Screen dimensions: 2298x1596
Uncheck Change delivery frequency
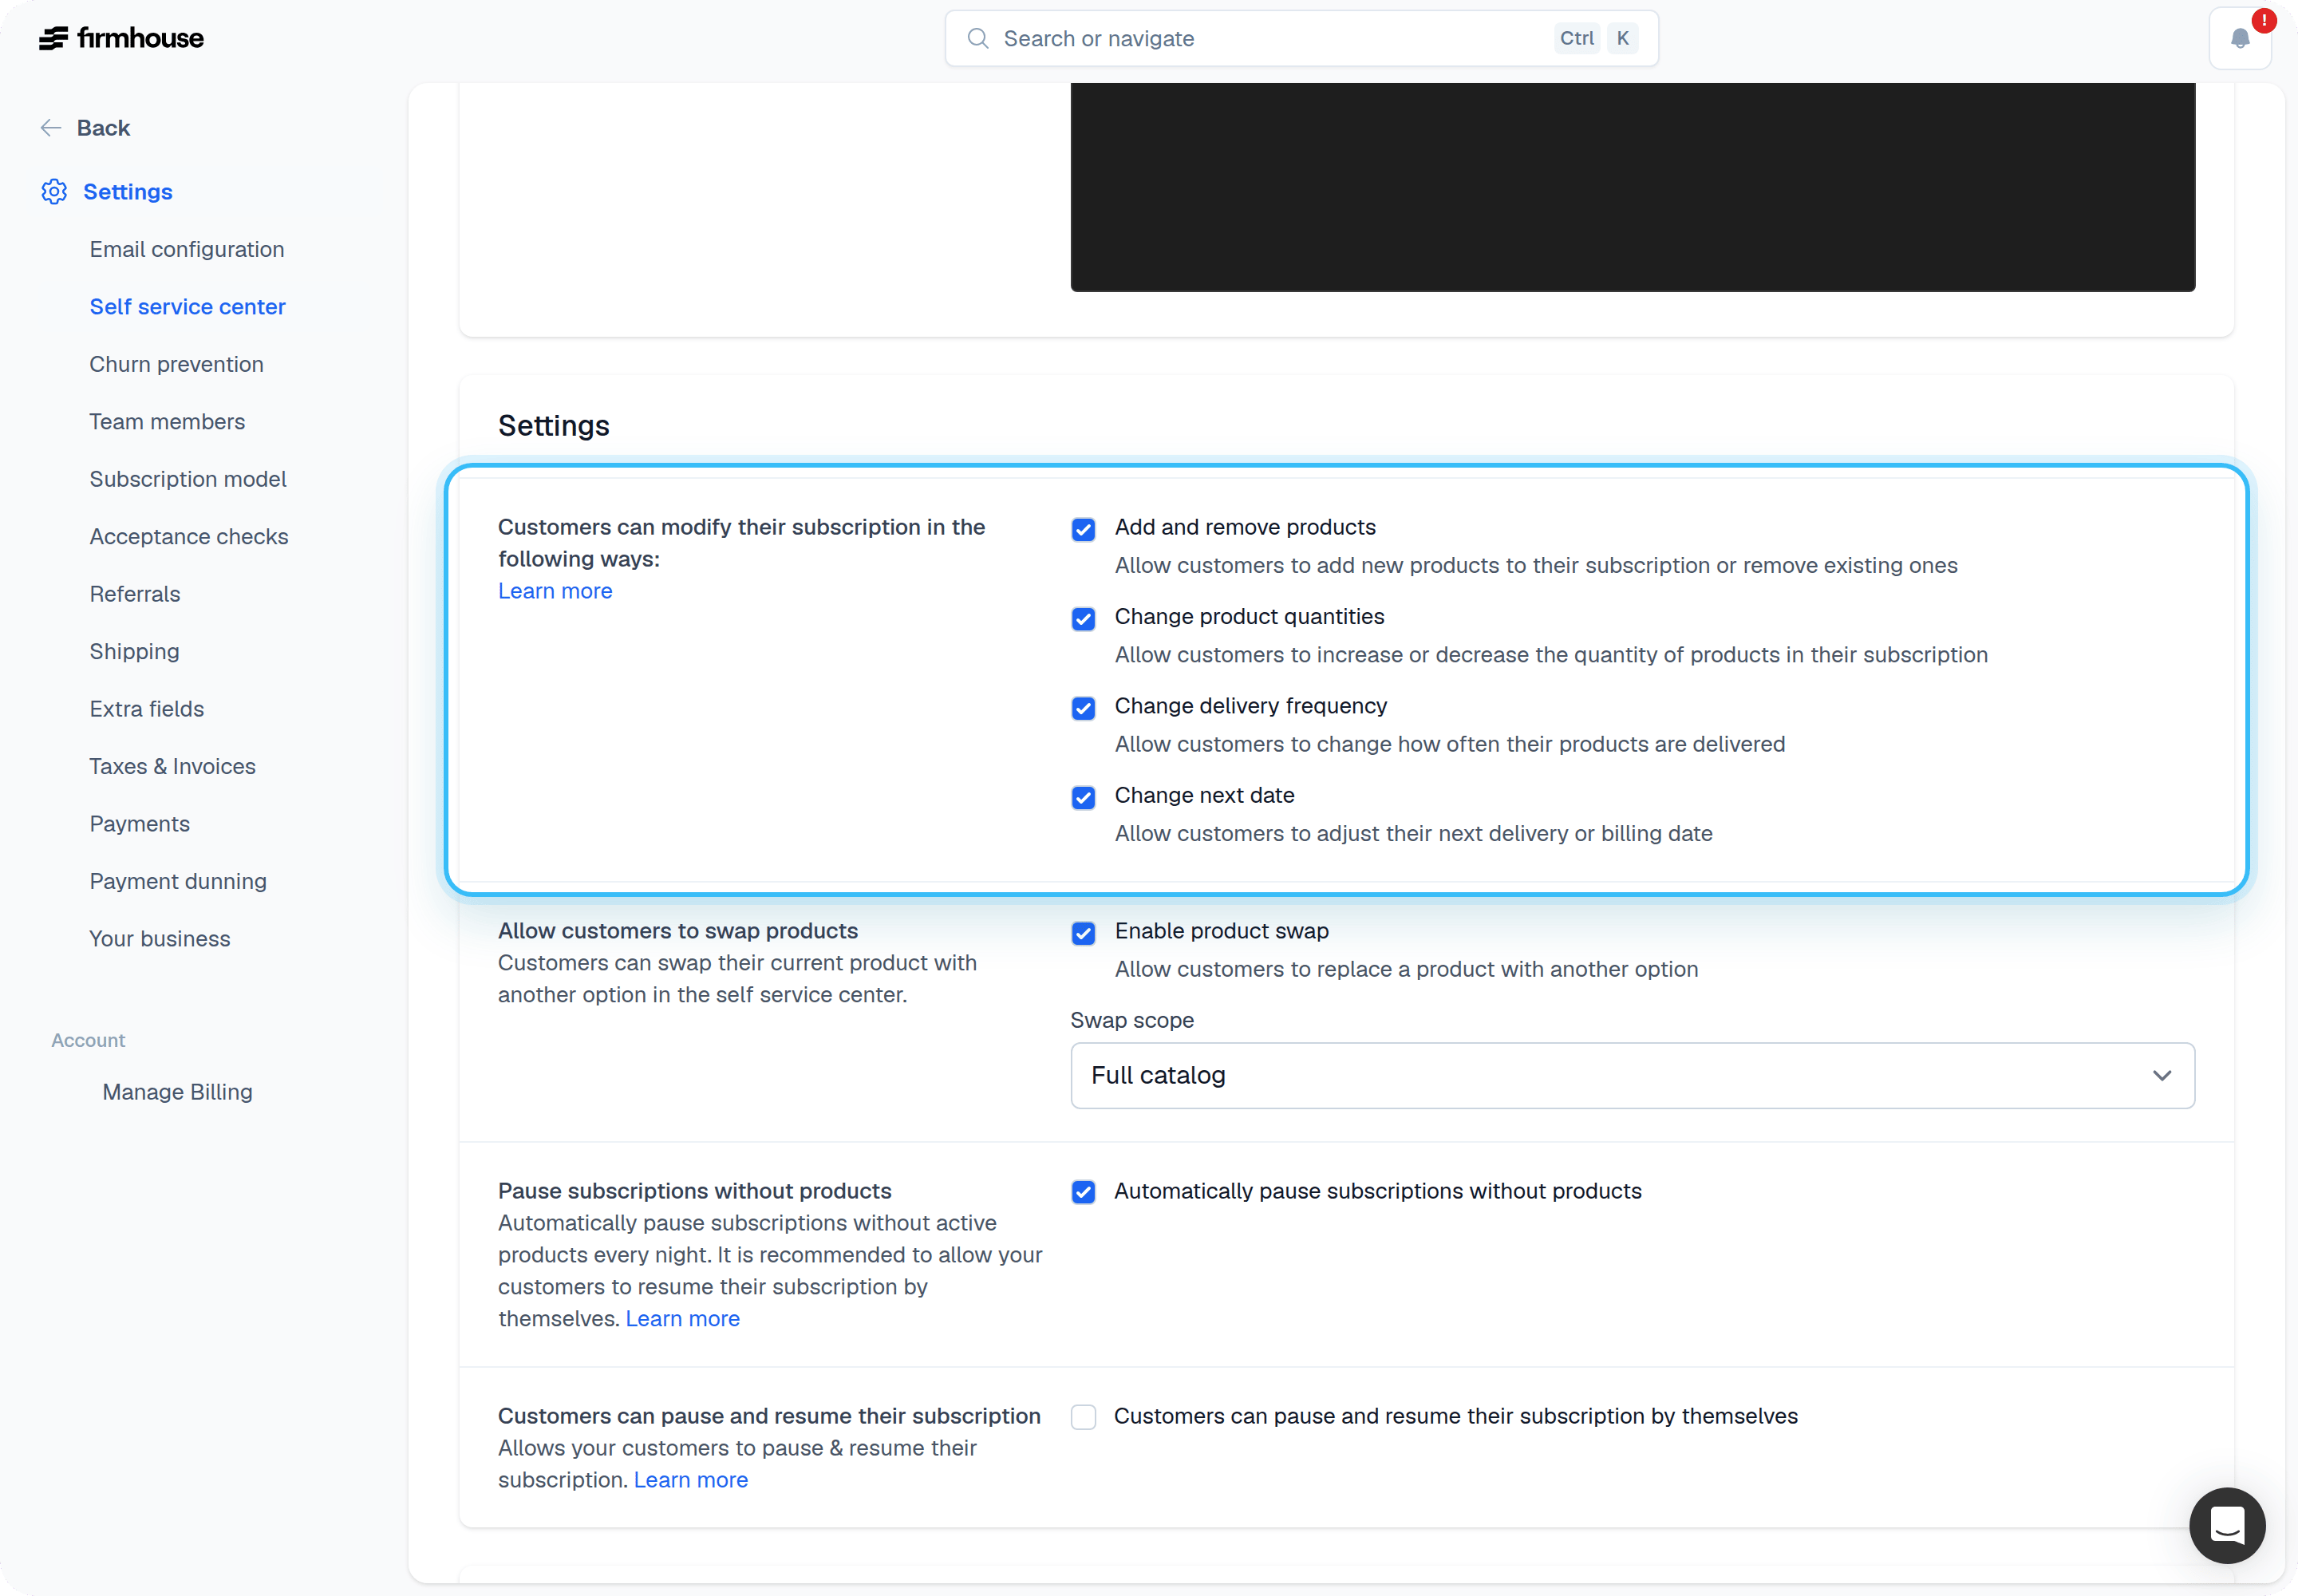1083,708
